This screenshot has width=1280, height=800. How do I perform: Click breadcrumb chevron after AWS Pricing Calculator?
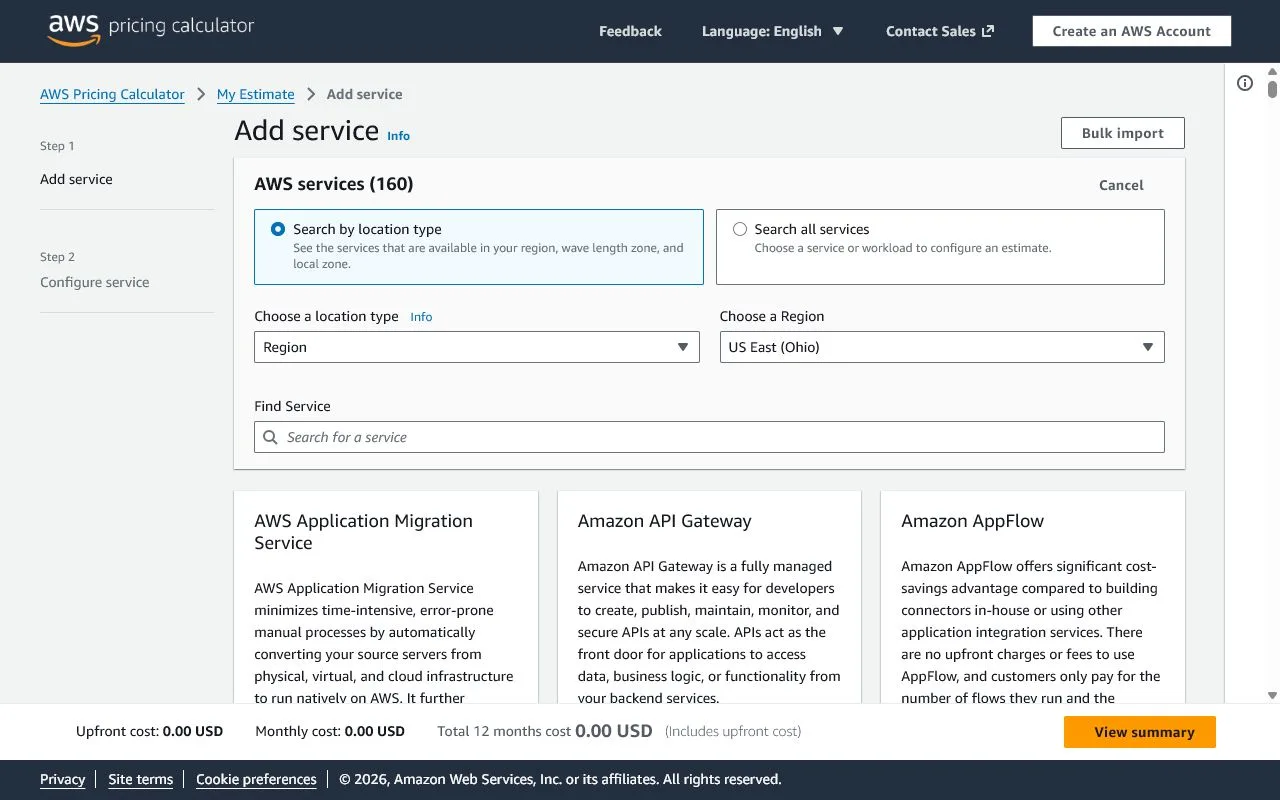coord(201,94)
